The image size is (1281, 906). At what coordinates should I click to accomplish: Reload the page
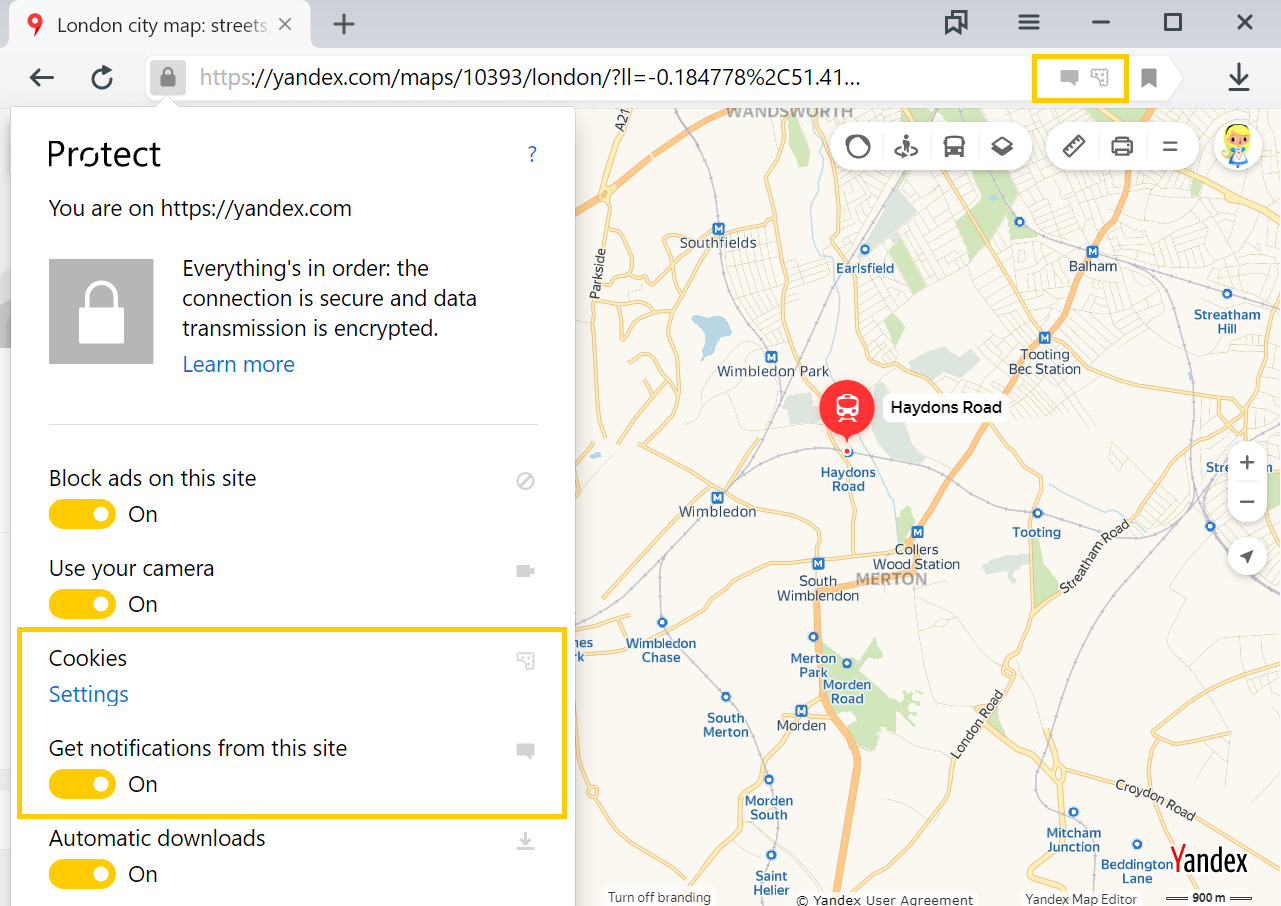point(102,78)
